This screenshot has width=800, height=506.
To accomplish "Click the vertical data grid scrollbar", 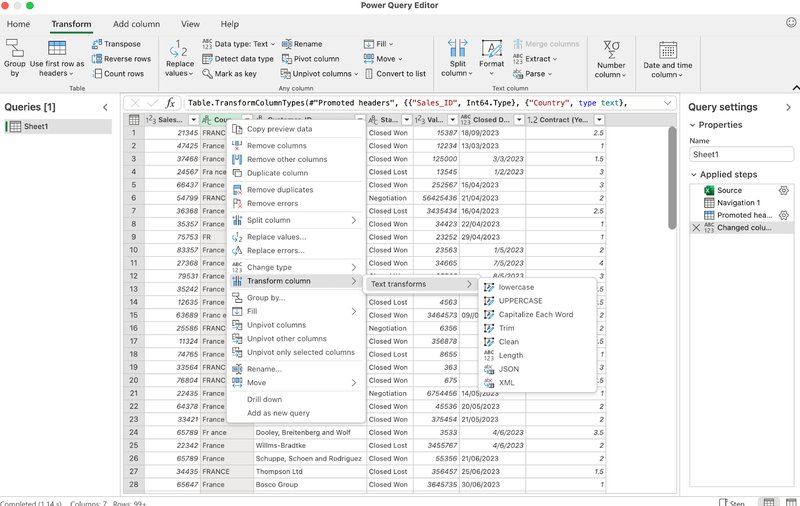I will [672, 179].
